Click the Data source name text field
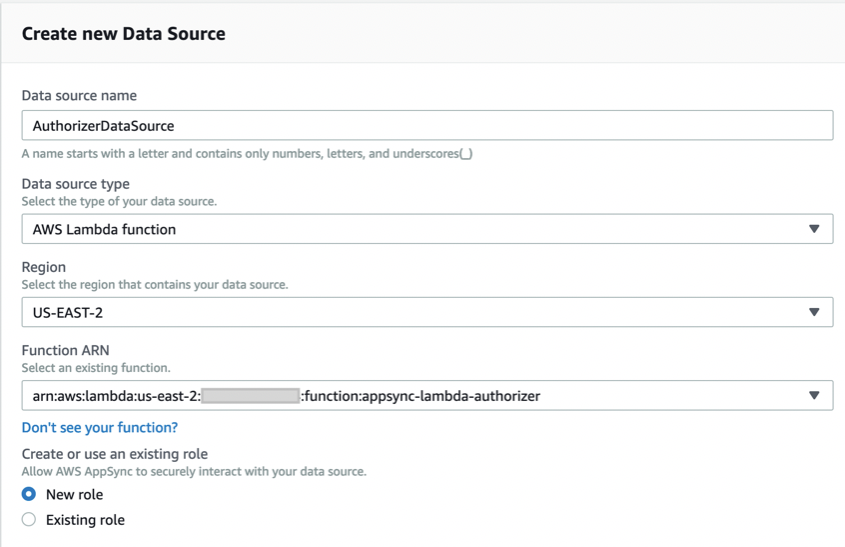The width and height of the screenshot is (845, 547). pyautogui.click(x=427, y=126)
